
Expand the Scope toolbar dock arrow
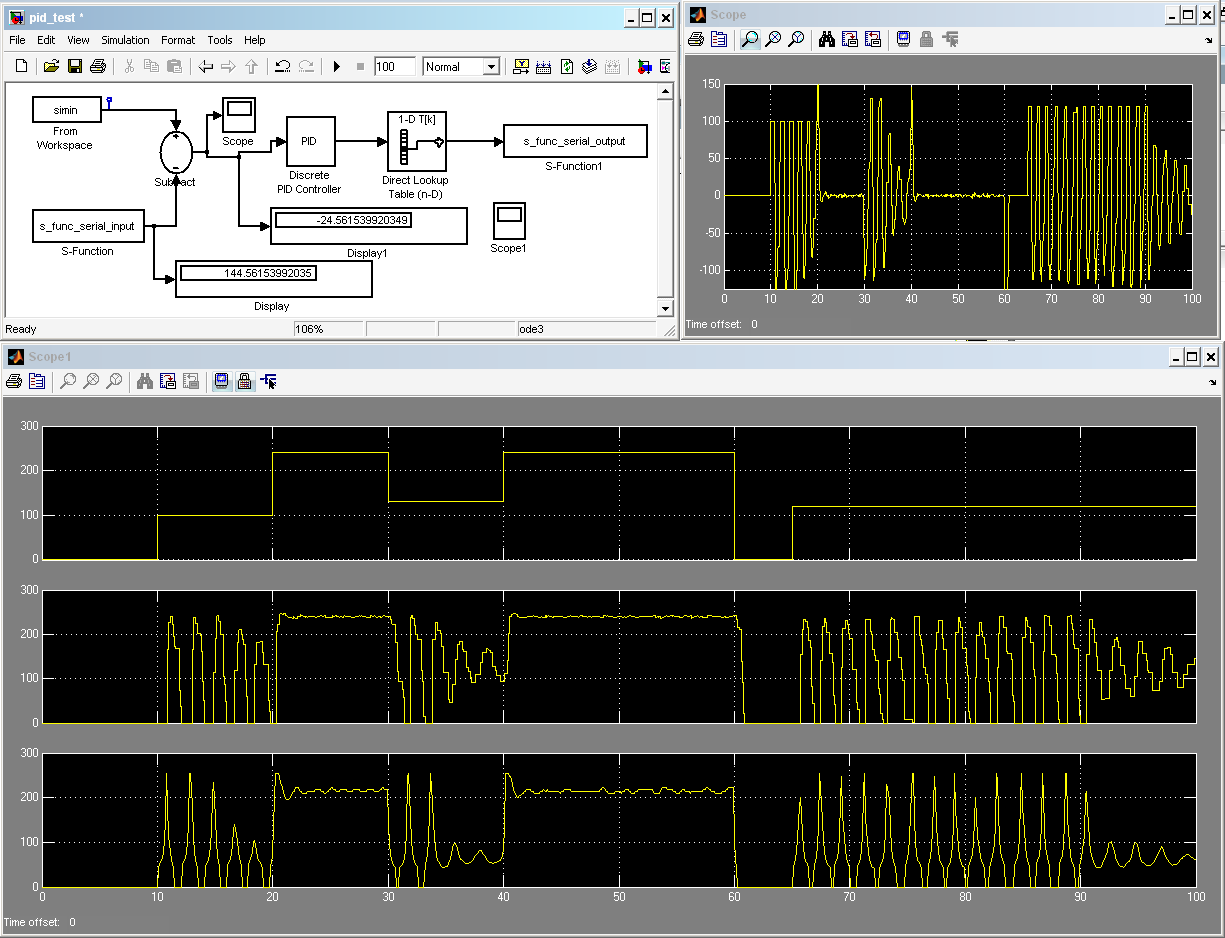[1211, 42]
